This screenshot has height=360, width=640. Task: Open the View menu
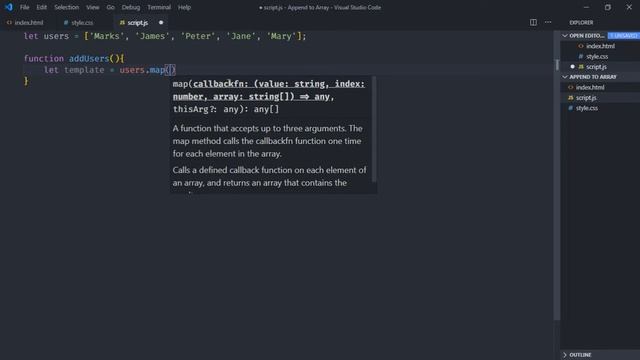pyautogui.click(x=93, y=7)
